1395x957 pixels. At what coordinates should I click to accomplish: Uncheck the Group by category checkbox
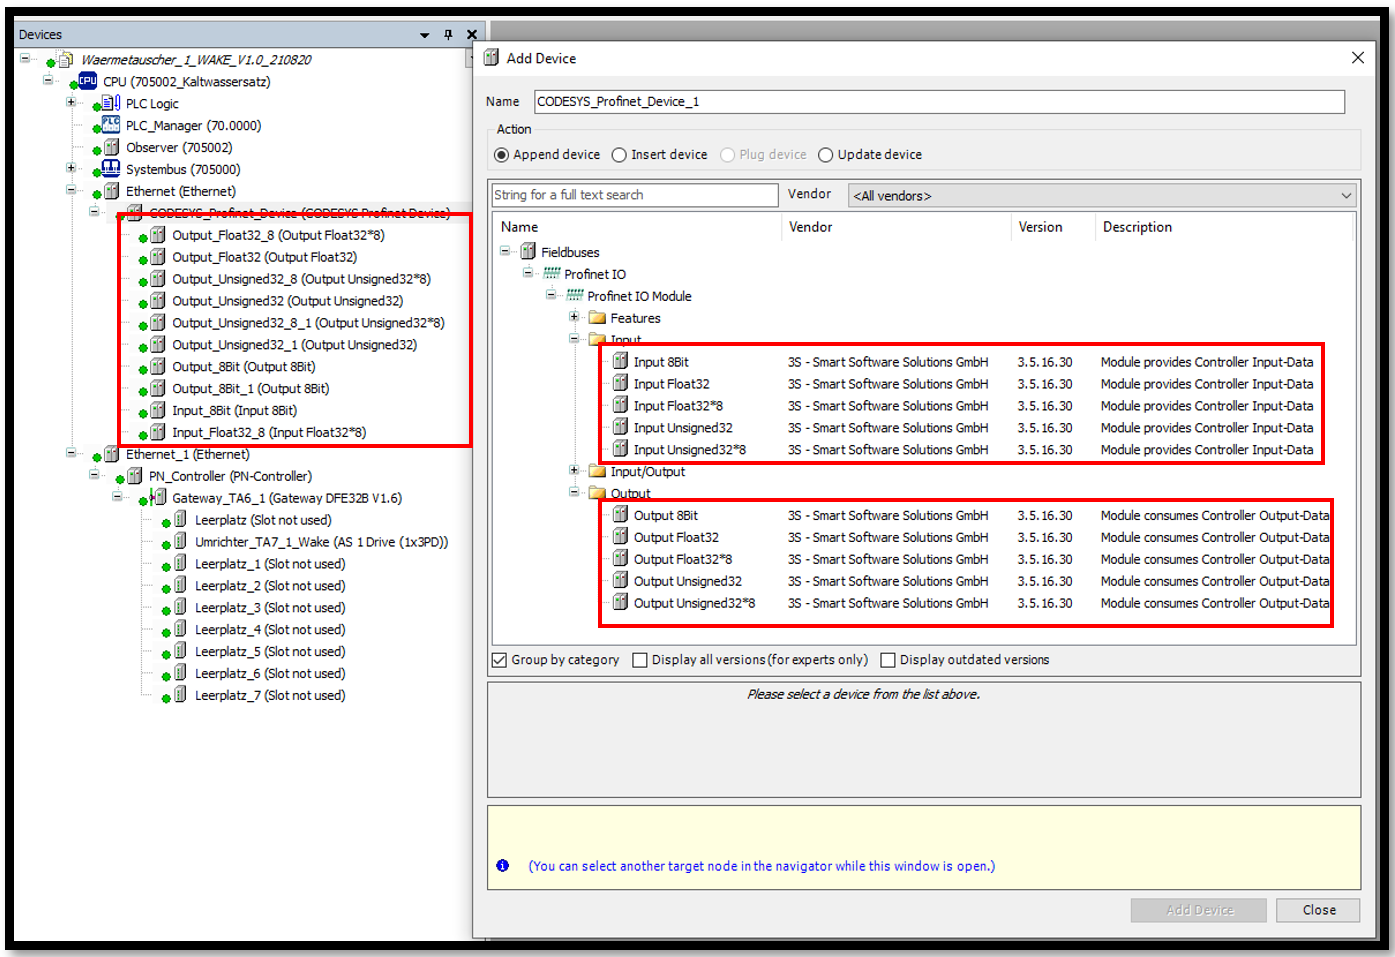tap(499, 660)
